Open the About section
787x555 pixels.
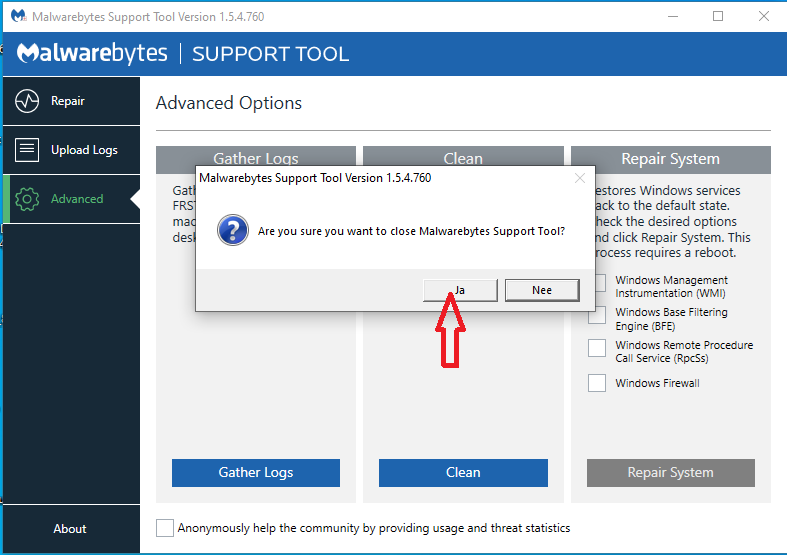(70, 528)
